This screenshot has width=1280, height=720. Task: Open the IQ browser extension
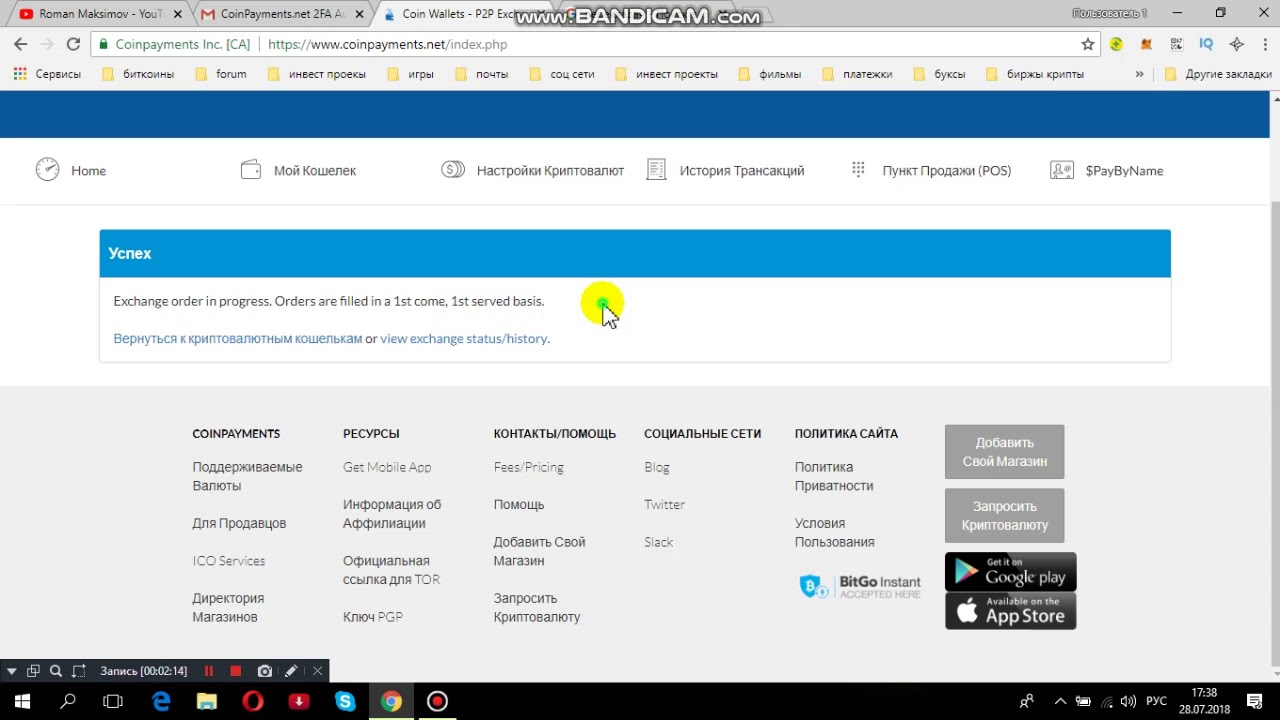(x=1206, y=44)
